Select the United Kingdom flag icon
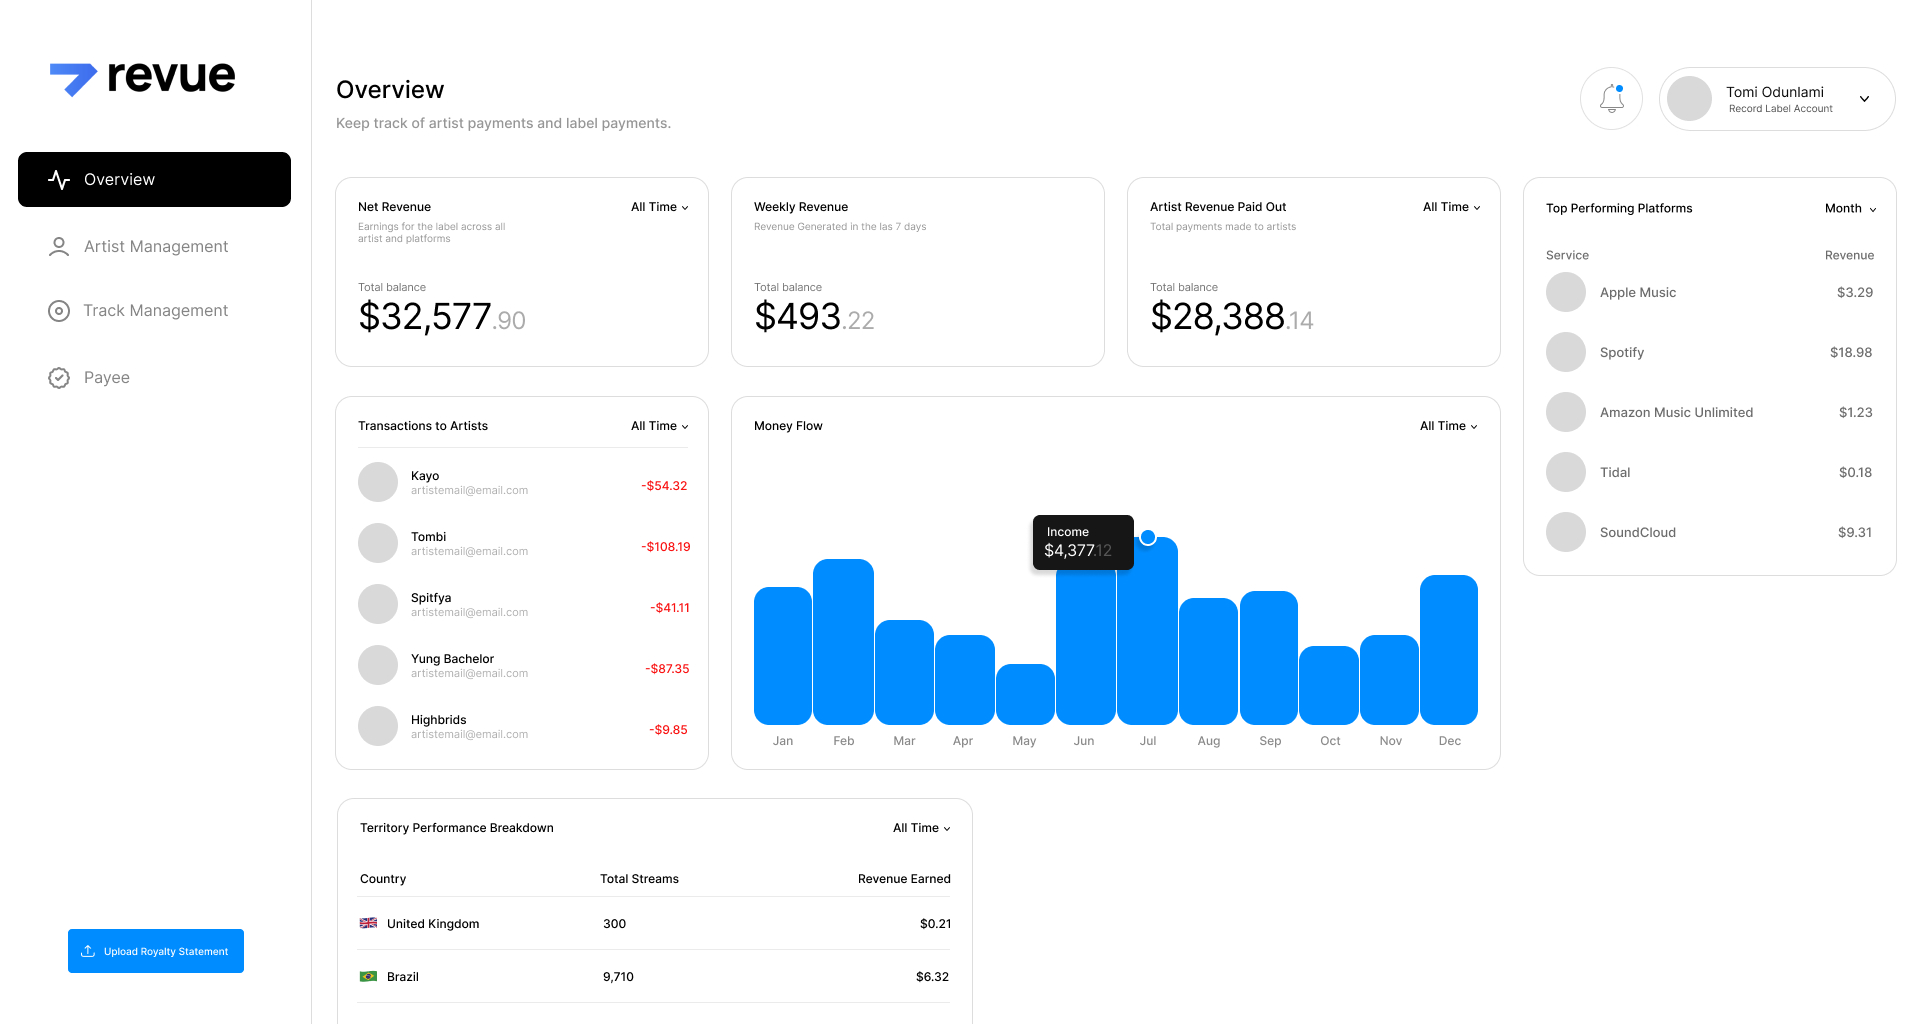The image size is (1920, 1024). 369,923
